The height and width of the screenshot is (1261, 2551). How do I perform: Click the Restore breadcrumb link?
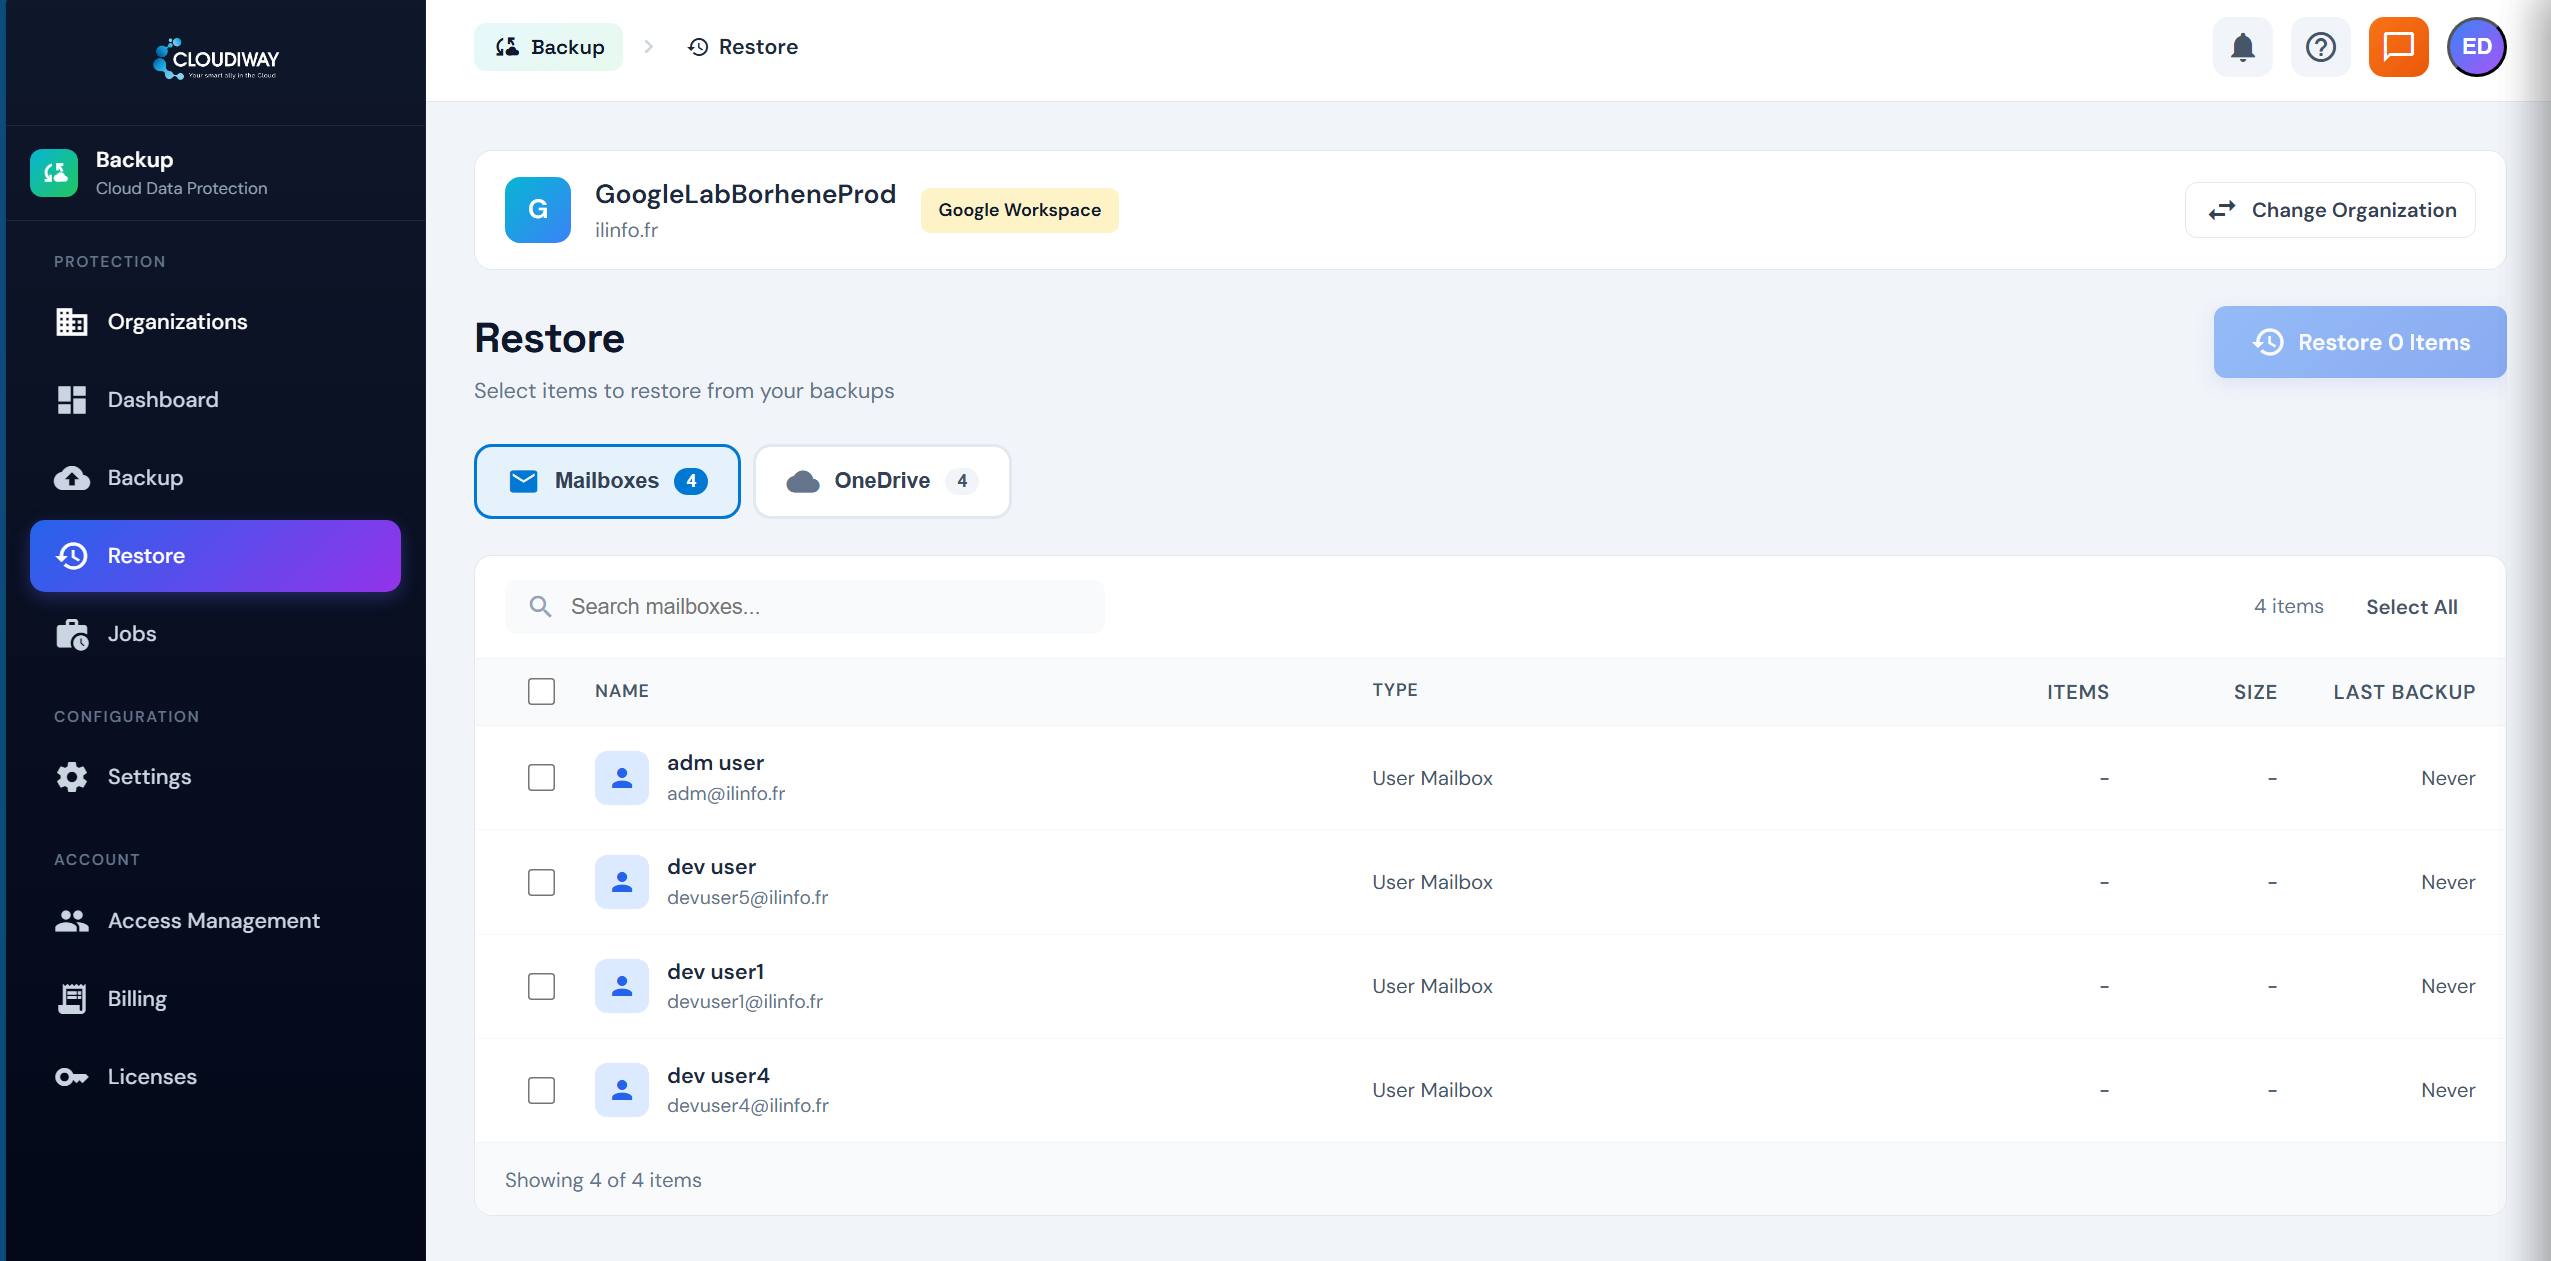point(742,47)
